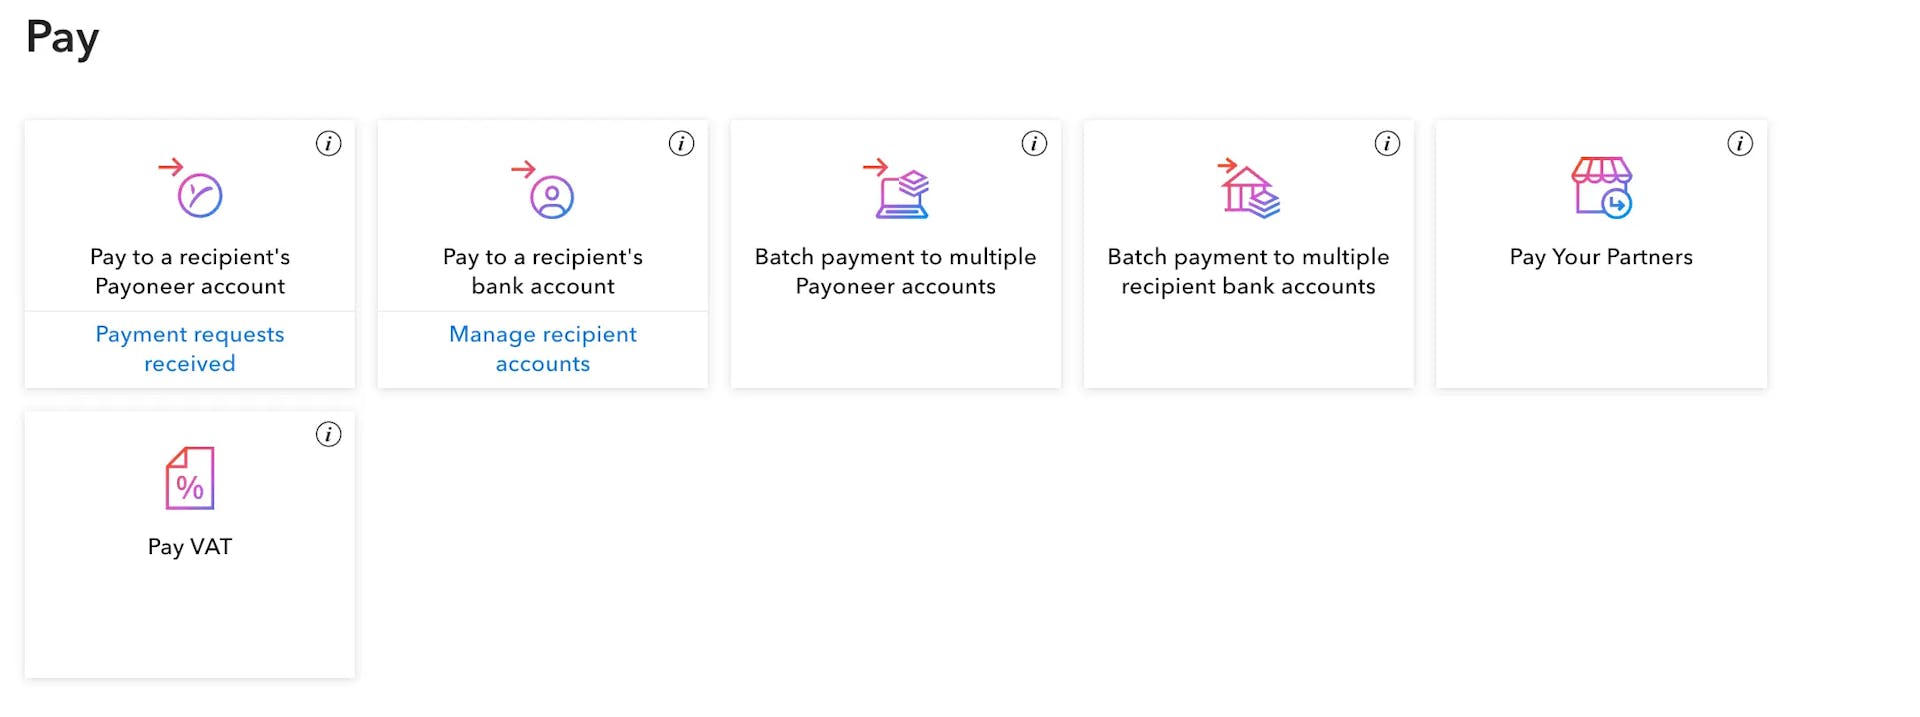Image resolution: width=1920 pixels, height=717 pixels.
Task: Click info icon on batch payment to recipient bank accounts
Action: (x=1388, y=143)
